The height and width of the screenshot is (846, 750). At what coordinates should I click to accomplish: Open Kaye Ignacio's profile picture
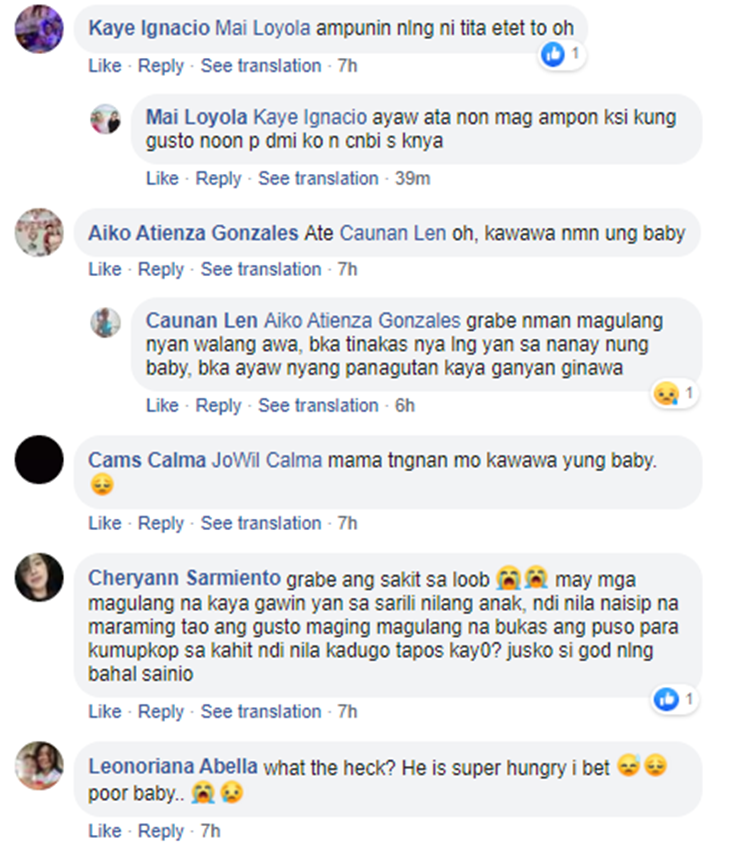coord(39,29)
